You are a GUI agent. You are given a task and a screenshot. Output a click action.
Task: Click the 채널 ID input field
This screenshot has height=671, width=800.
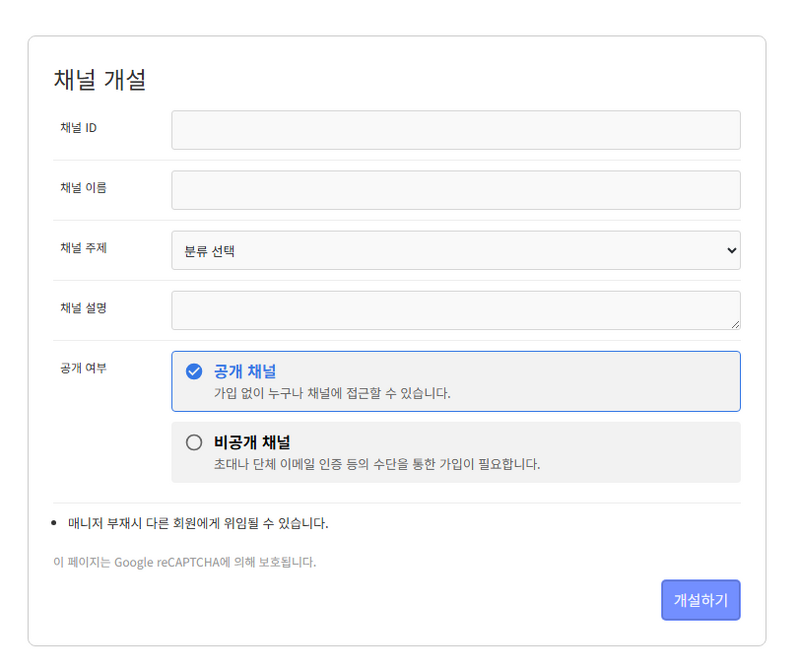(455, 130)
